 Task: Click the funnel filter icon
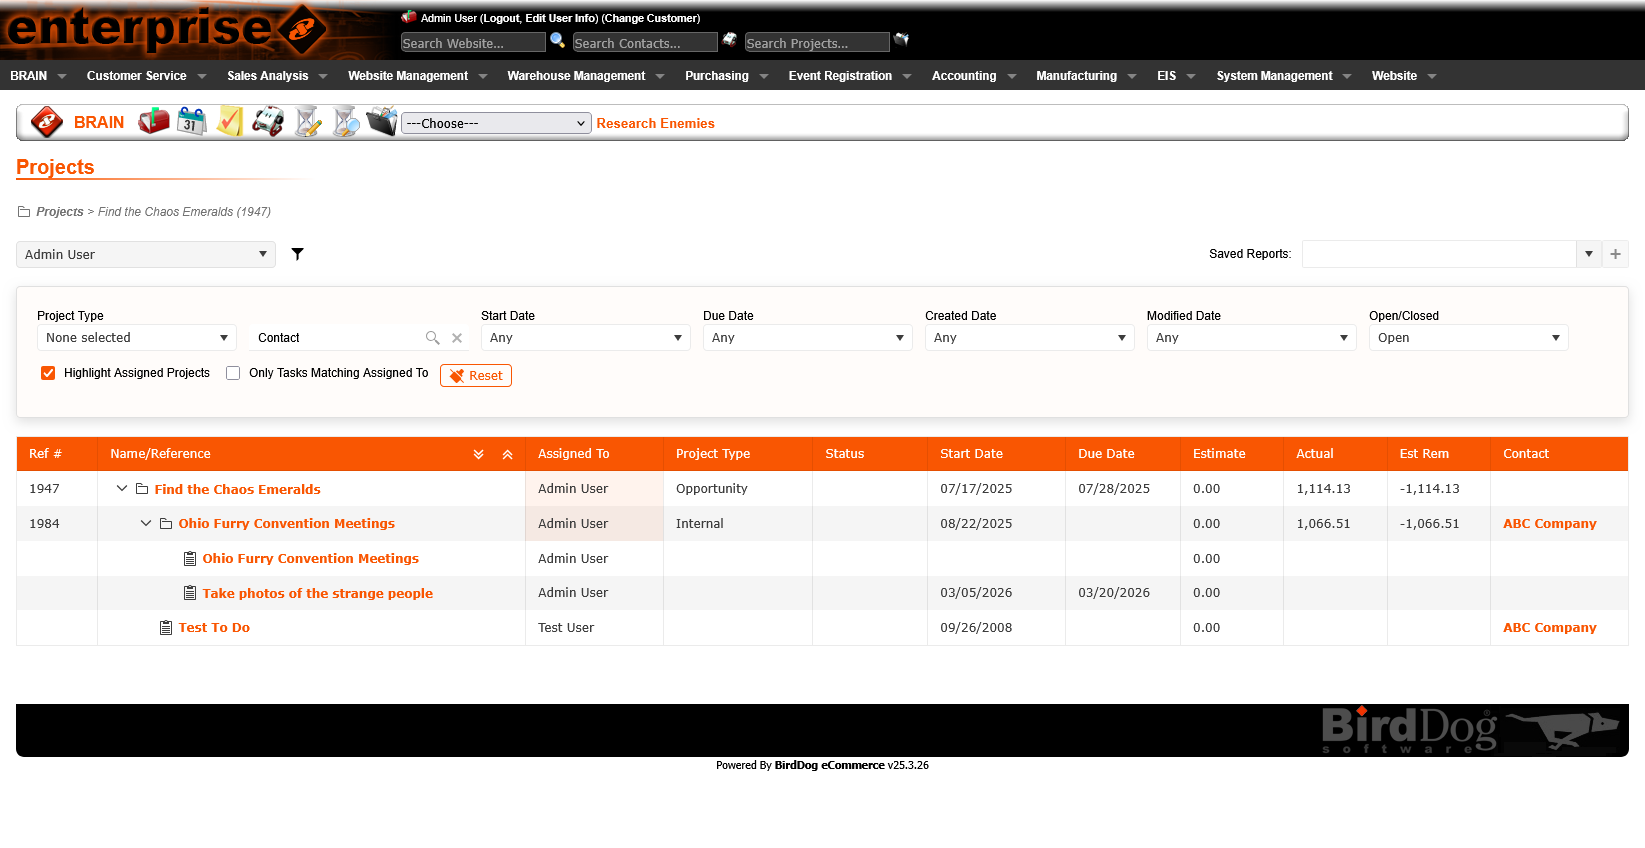(297, 254)
